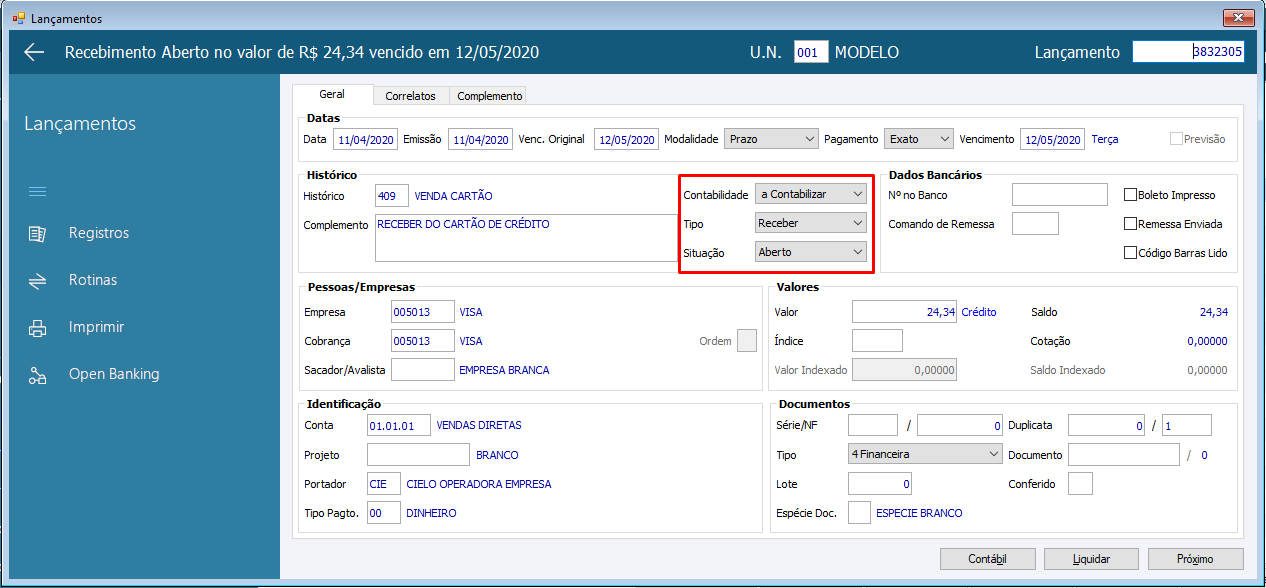The height and width of the screenshot is (588, 1266).
Task: Open Imprimir in the sidebar
Action: (96, 327)
